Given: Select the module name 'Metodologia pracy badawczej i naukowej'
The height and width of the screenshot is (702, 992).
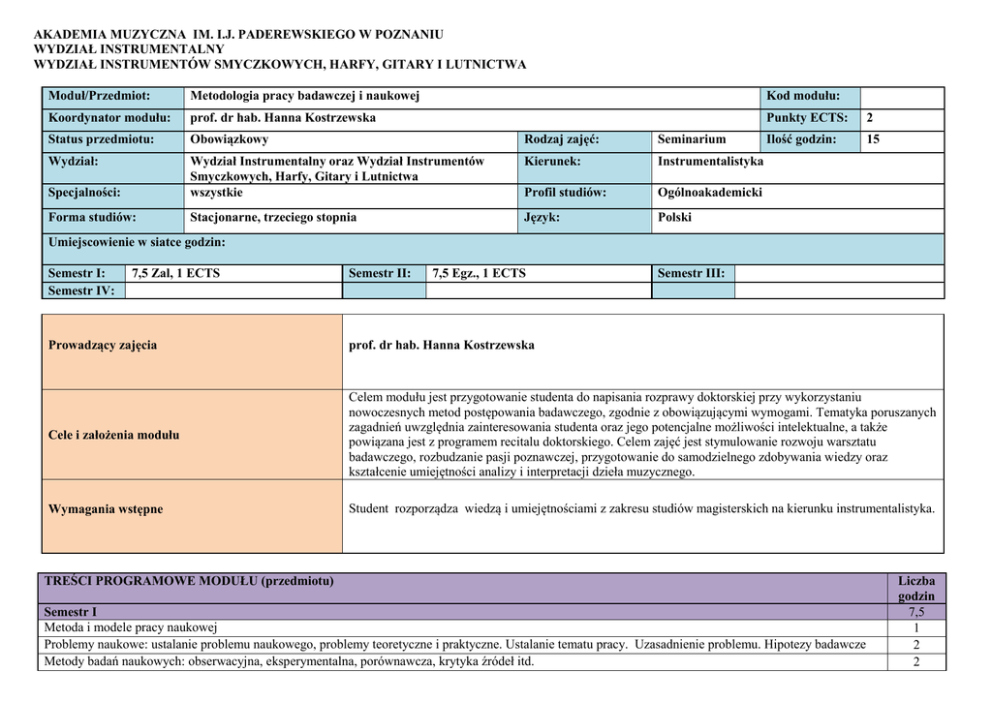Looking at the screenshot, I should [304, 96].
